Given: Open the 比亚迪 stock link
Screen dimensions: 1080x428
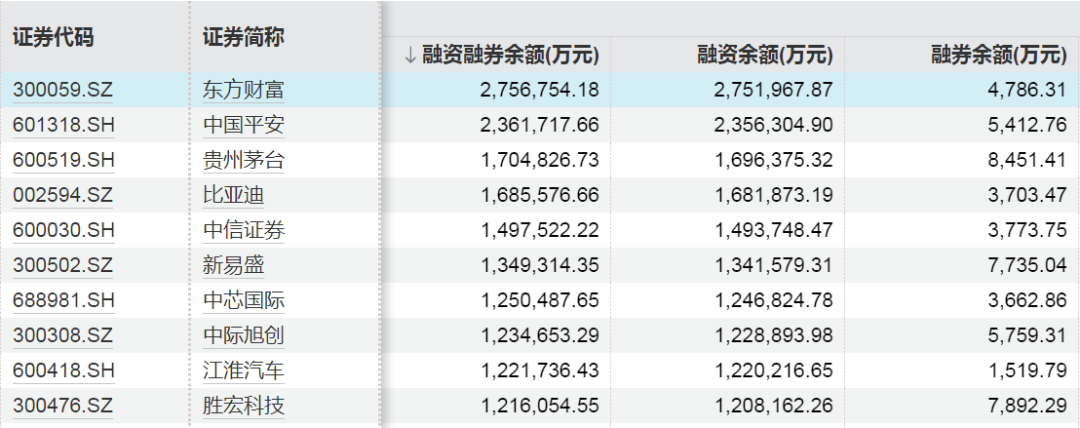Looking at the screenshot, I should tap(233, 196).
